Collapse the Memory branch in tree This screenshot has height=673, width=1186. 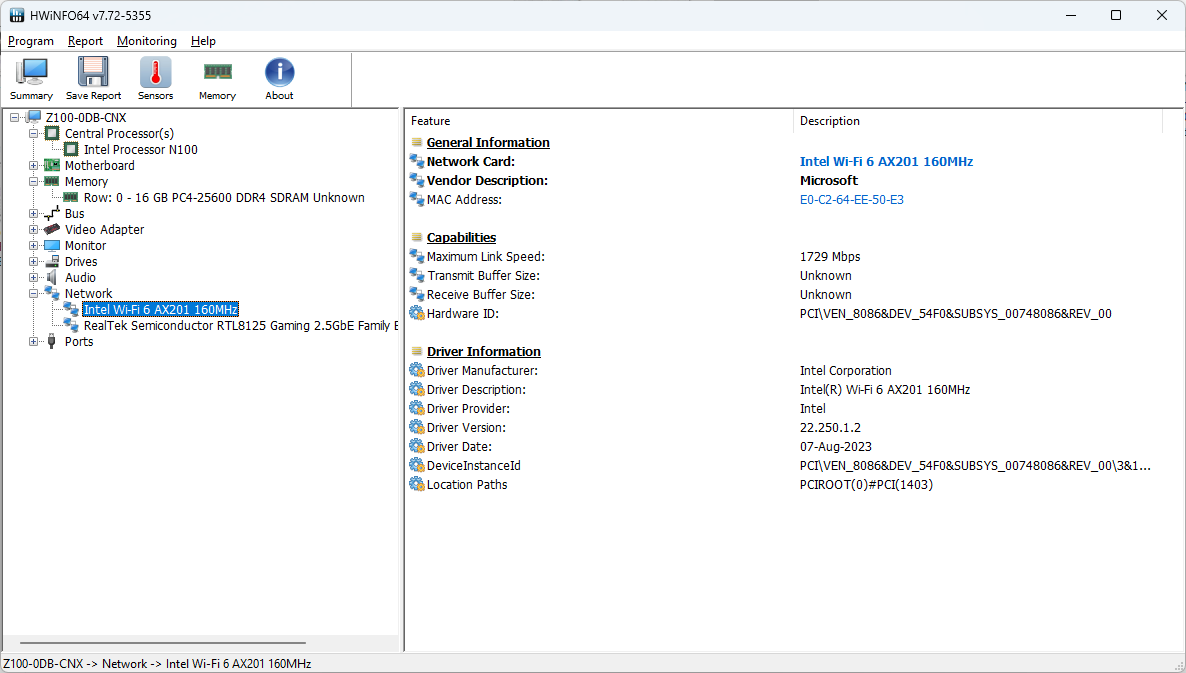pyautogui.click(x=33, y=181)
